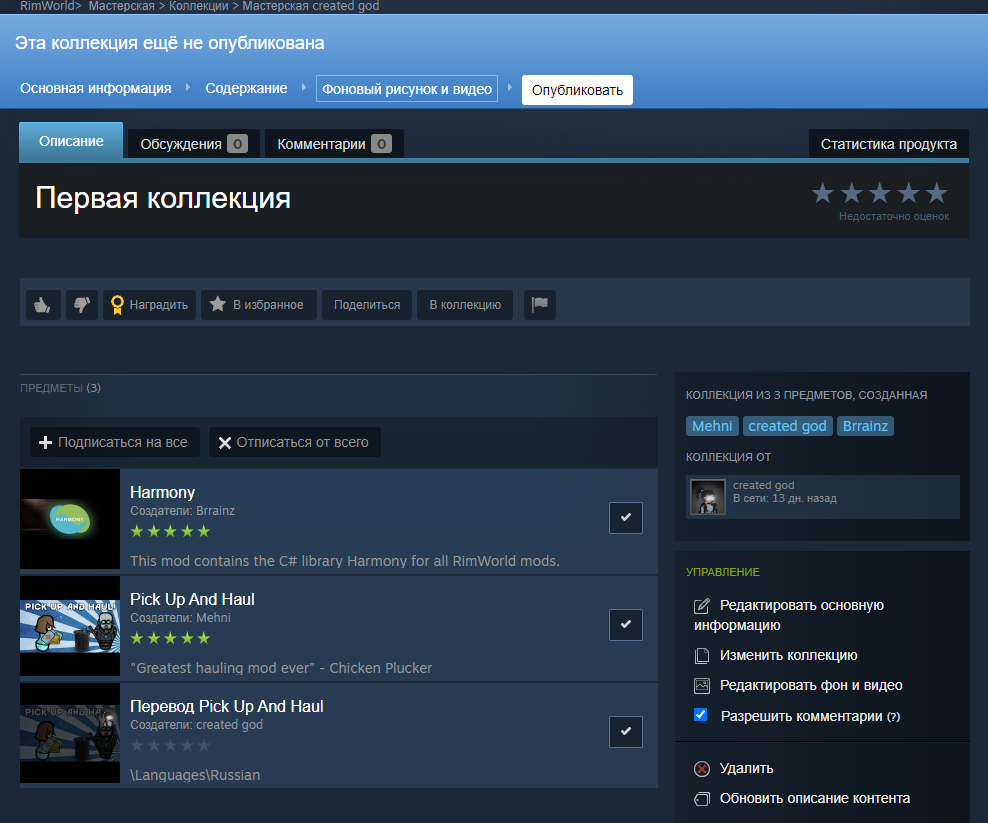Click the collection star rating
This screenshot has height=823, width=988.
coord(880,193)
